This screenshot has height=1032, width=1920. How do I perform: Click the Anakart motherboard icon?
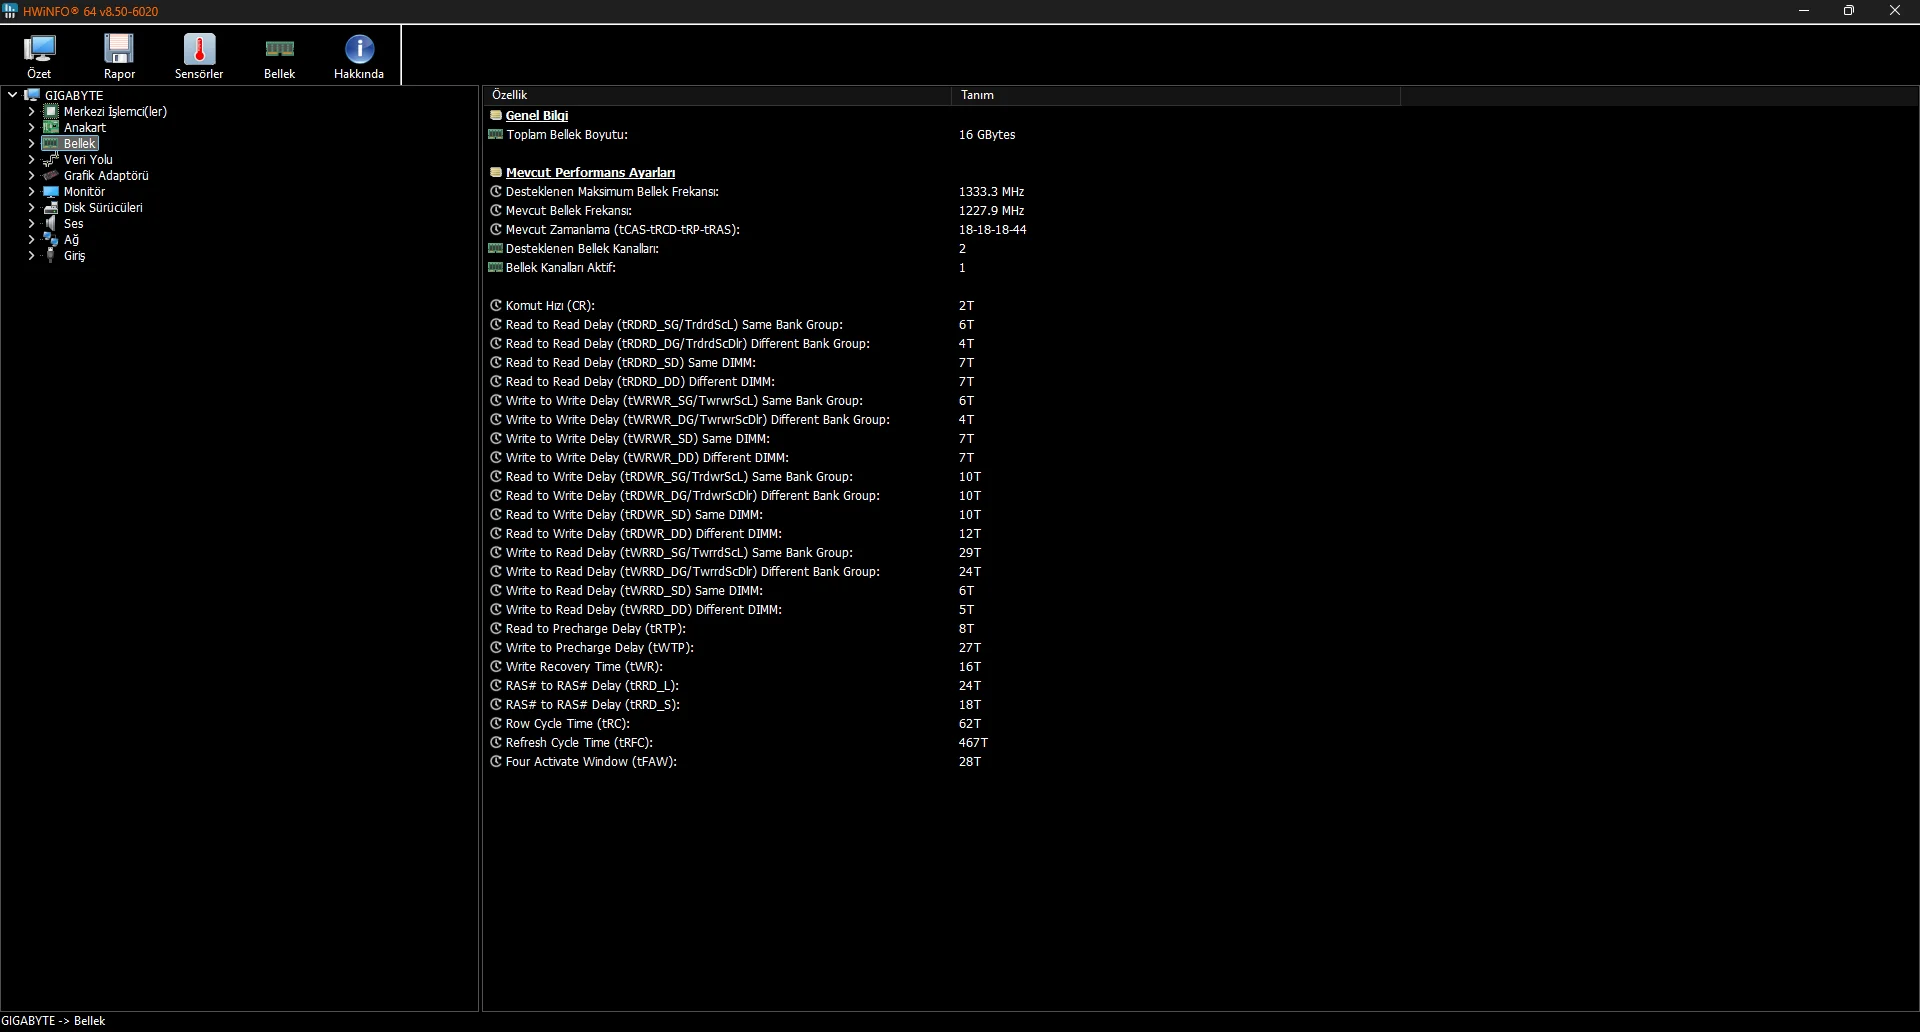pos(51,127)
